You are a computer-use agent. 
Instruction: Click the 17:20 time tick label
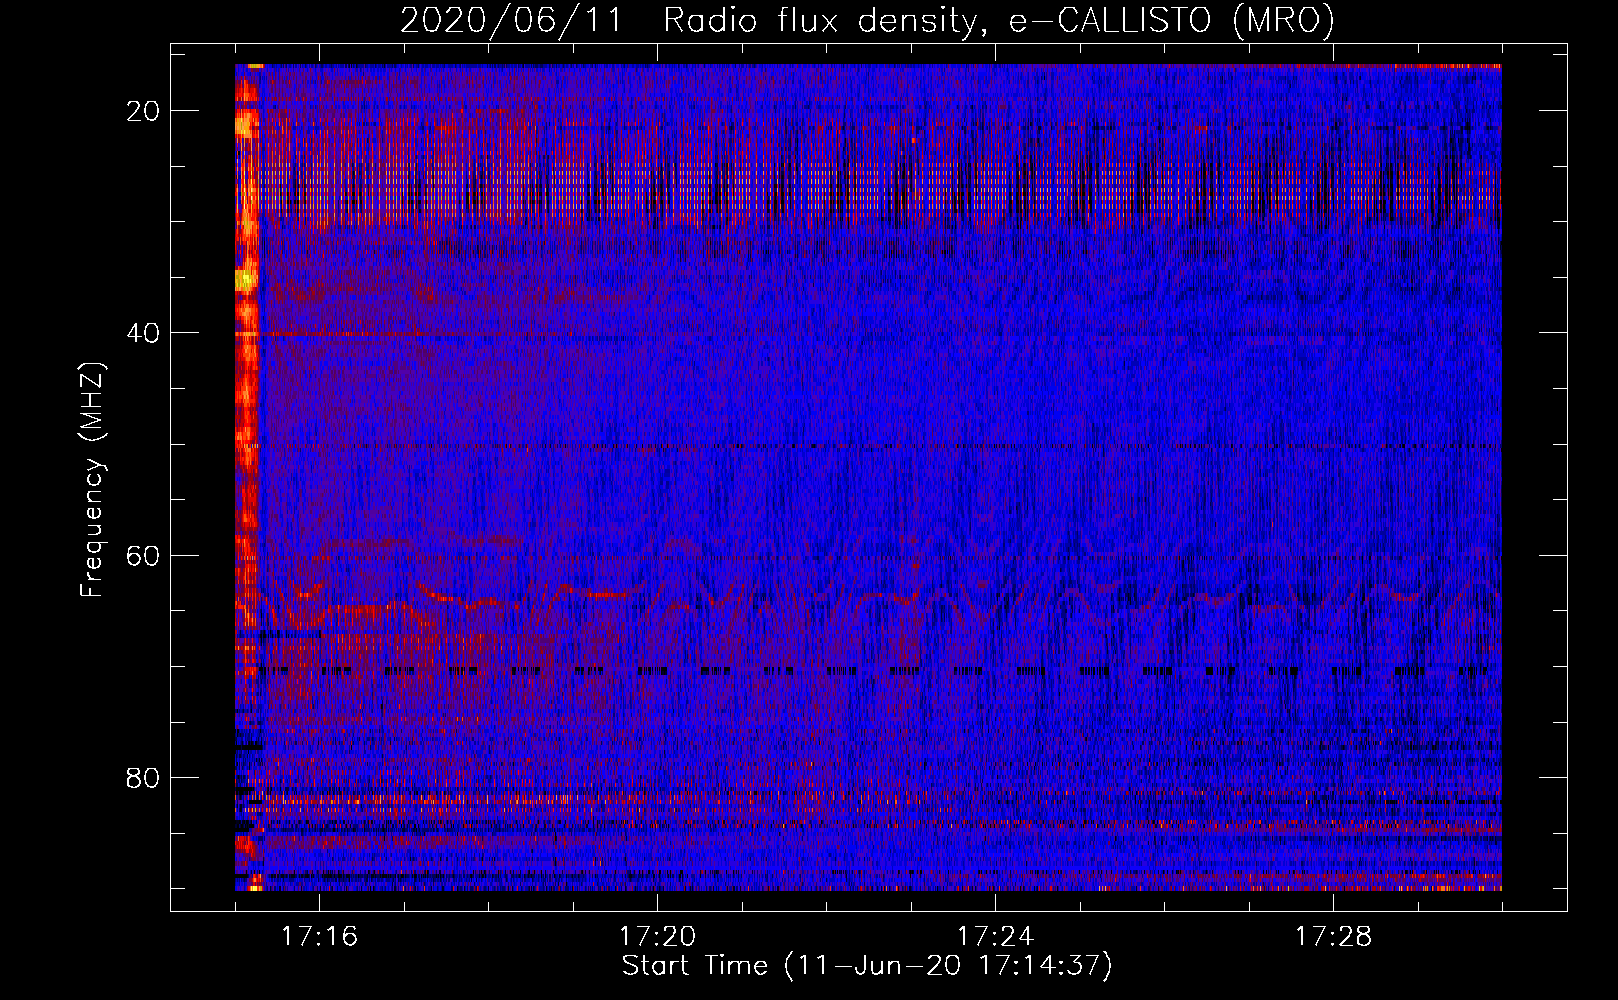tap(658, 936)
